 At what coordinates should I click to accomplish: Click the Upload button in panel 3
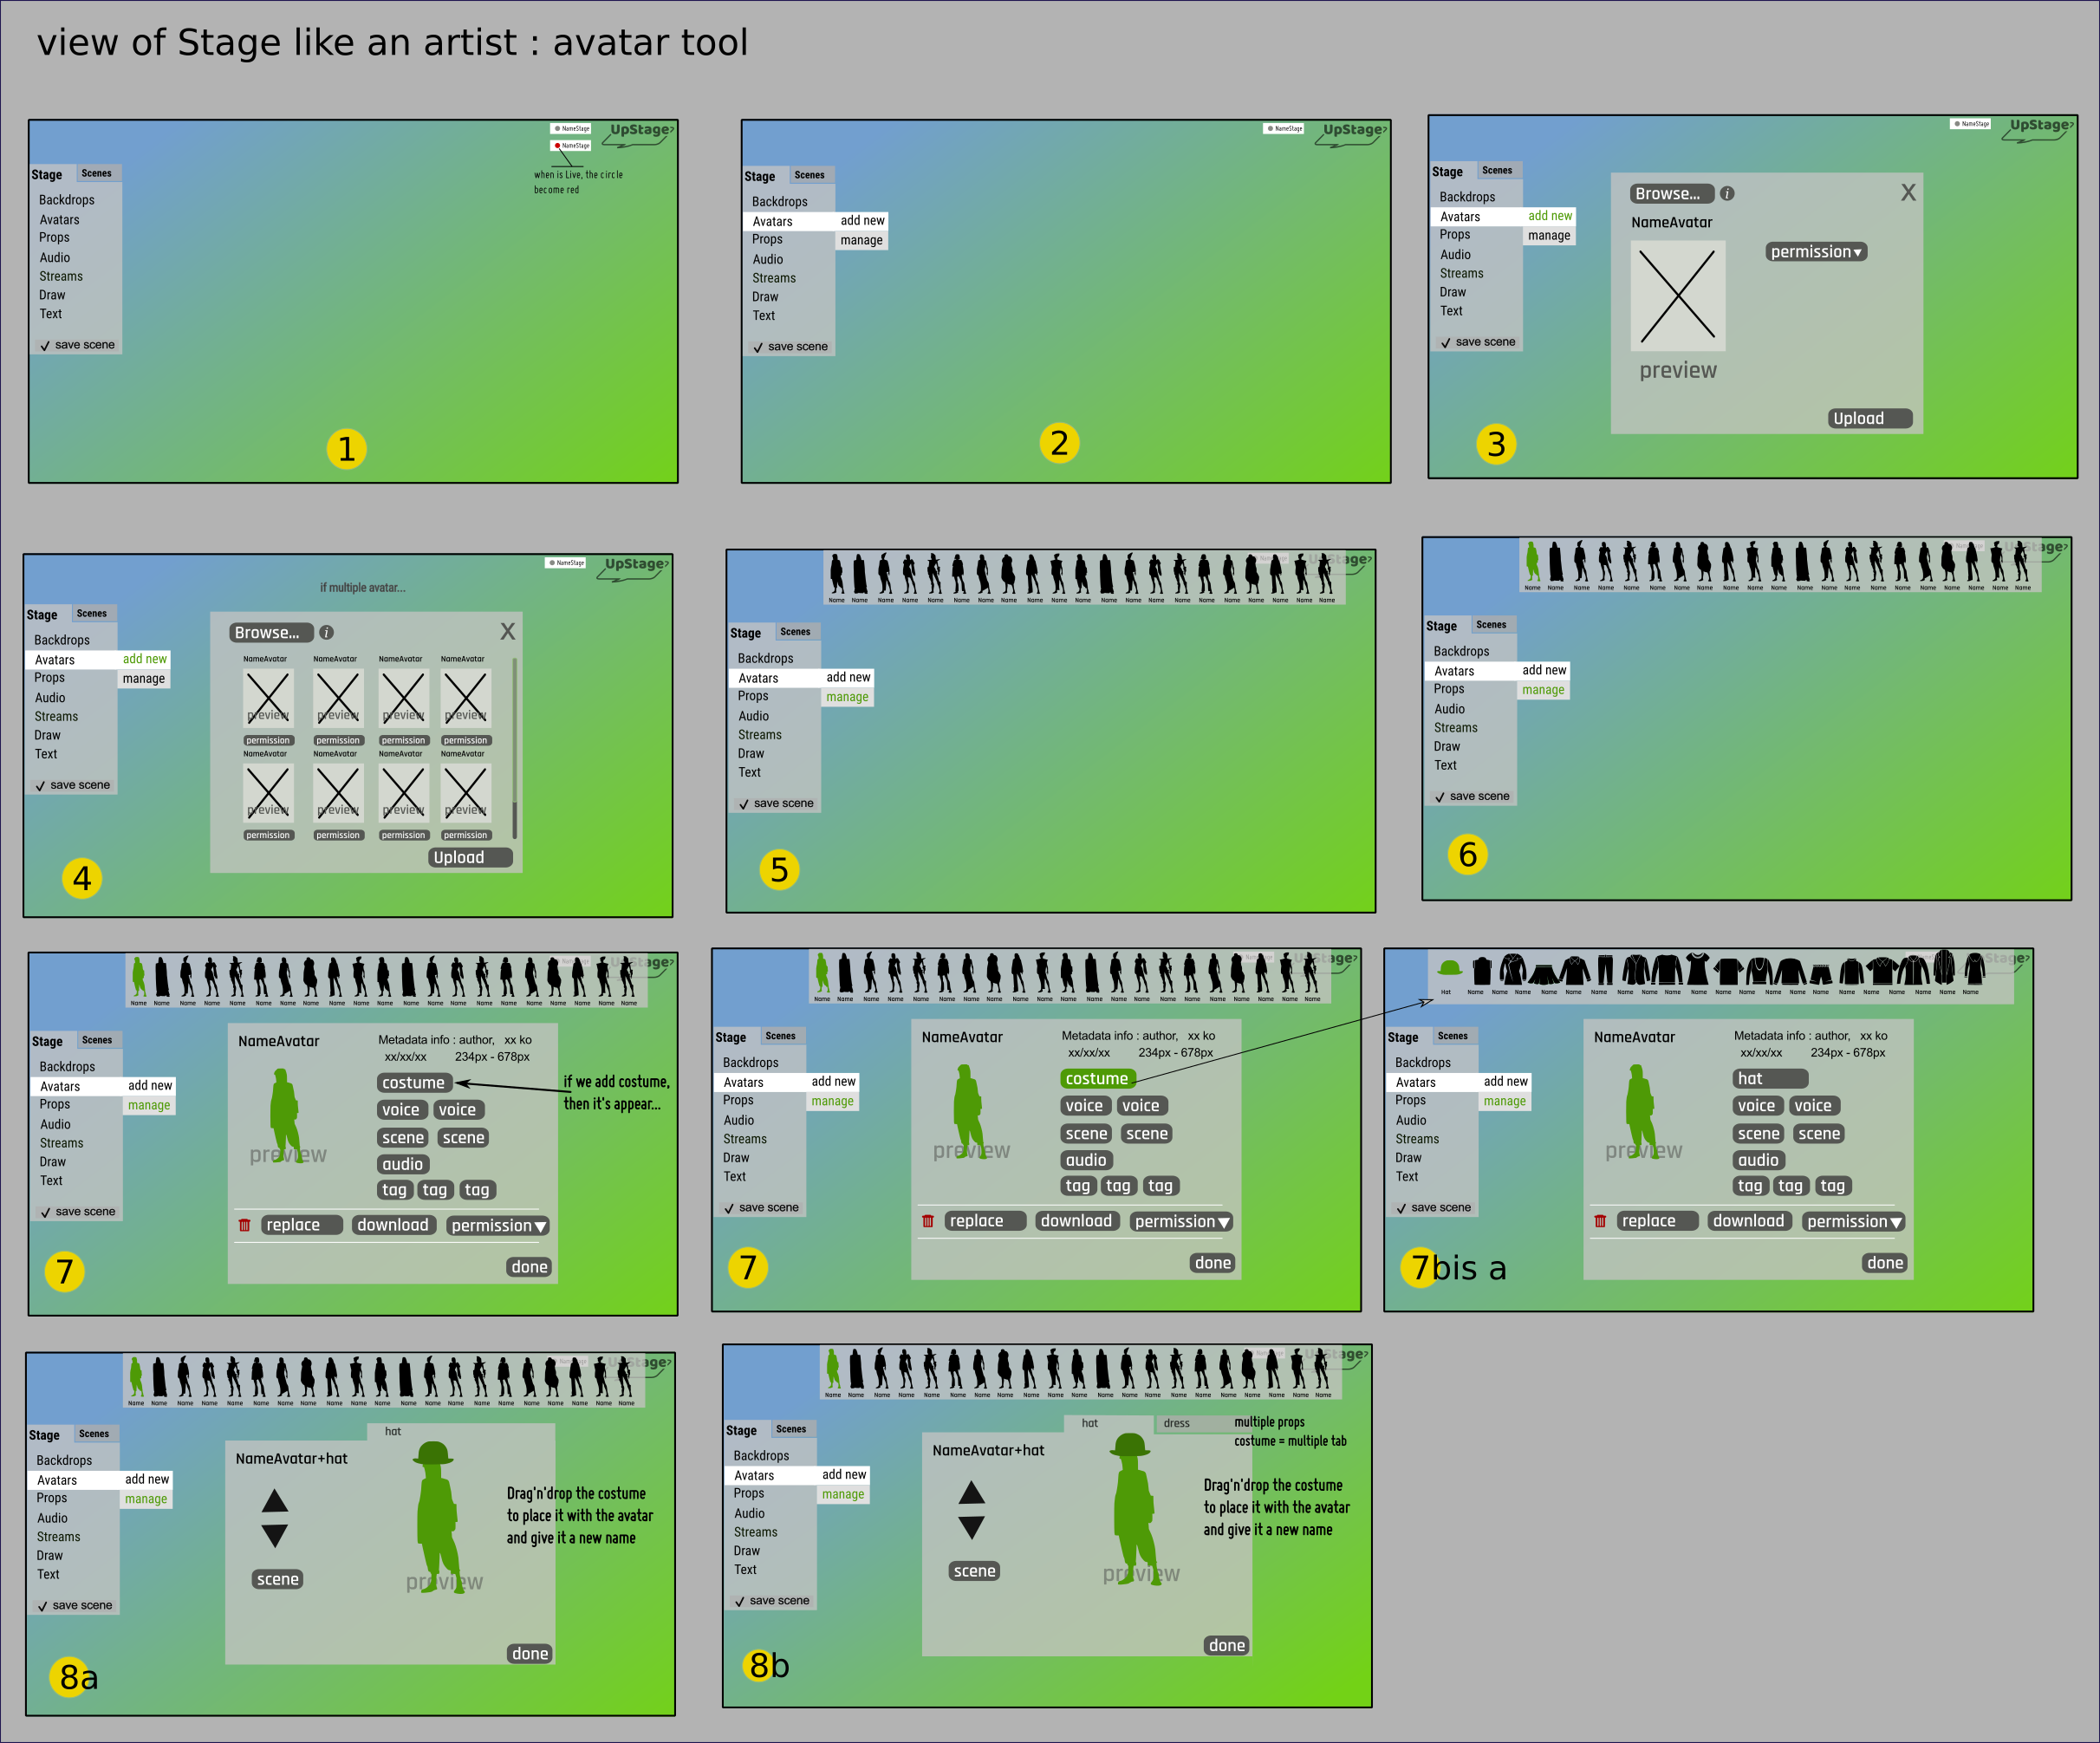(x=1870, y=419)
